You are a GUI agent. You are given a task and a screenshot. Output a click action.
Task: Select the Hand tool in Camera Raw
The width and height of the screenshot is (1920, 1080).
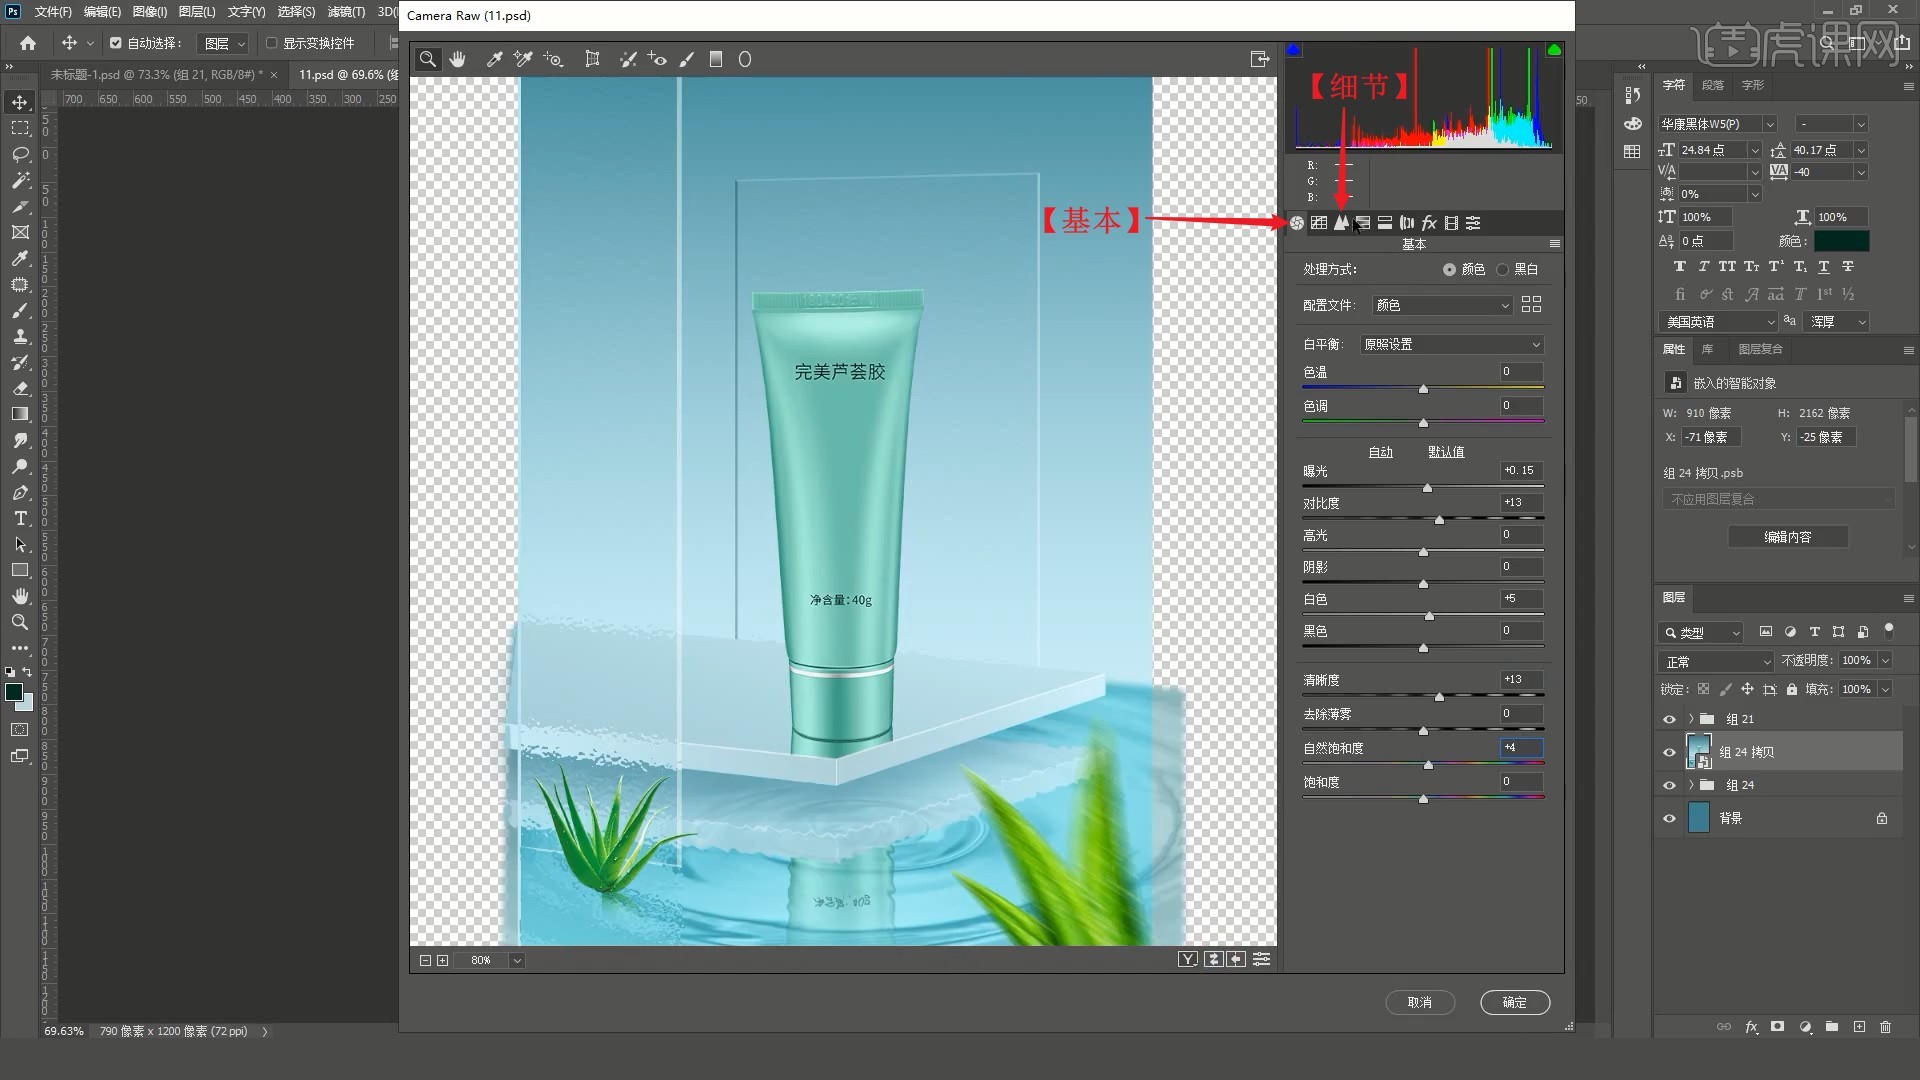coord(457,60)
